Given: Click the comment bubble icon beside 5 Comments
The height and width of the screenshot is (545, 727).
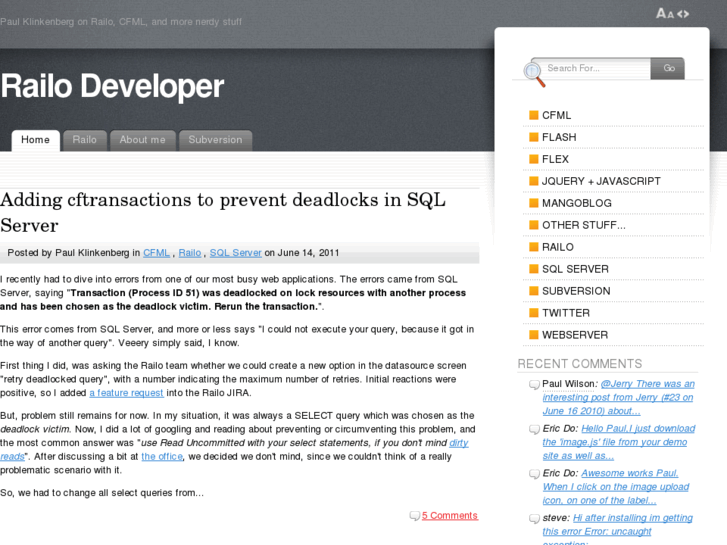Looking at the screenshot, I should [415, 516].
